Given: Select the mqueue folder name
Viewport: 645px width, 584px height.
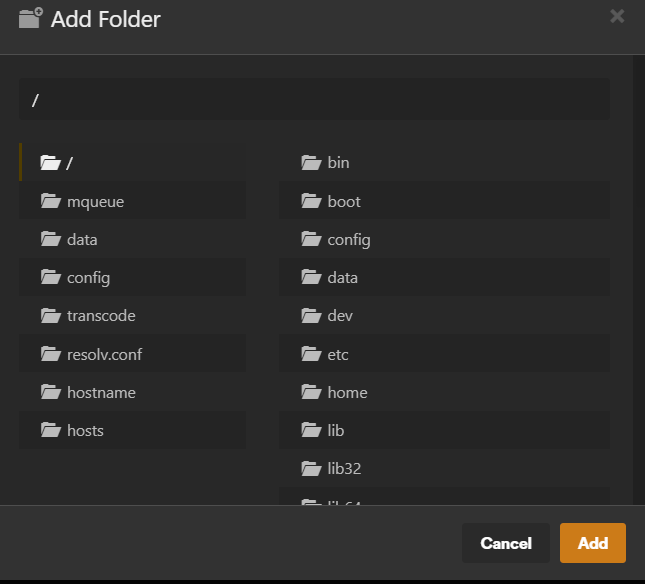Looking at the screenshot, I should click(95, 202).
